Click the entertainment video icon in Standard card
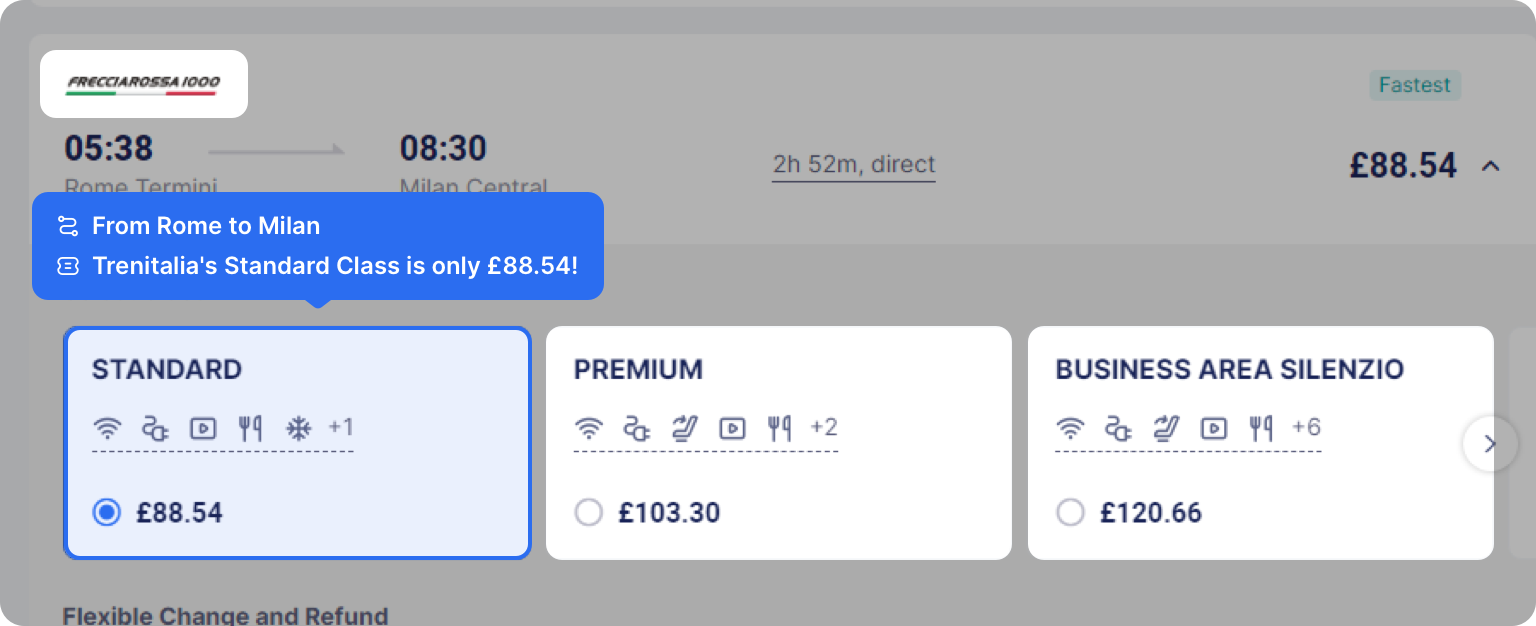The height and width of the screenshot is (626, 1536). [202, 429]
